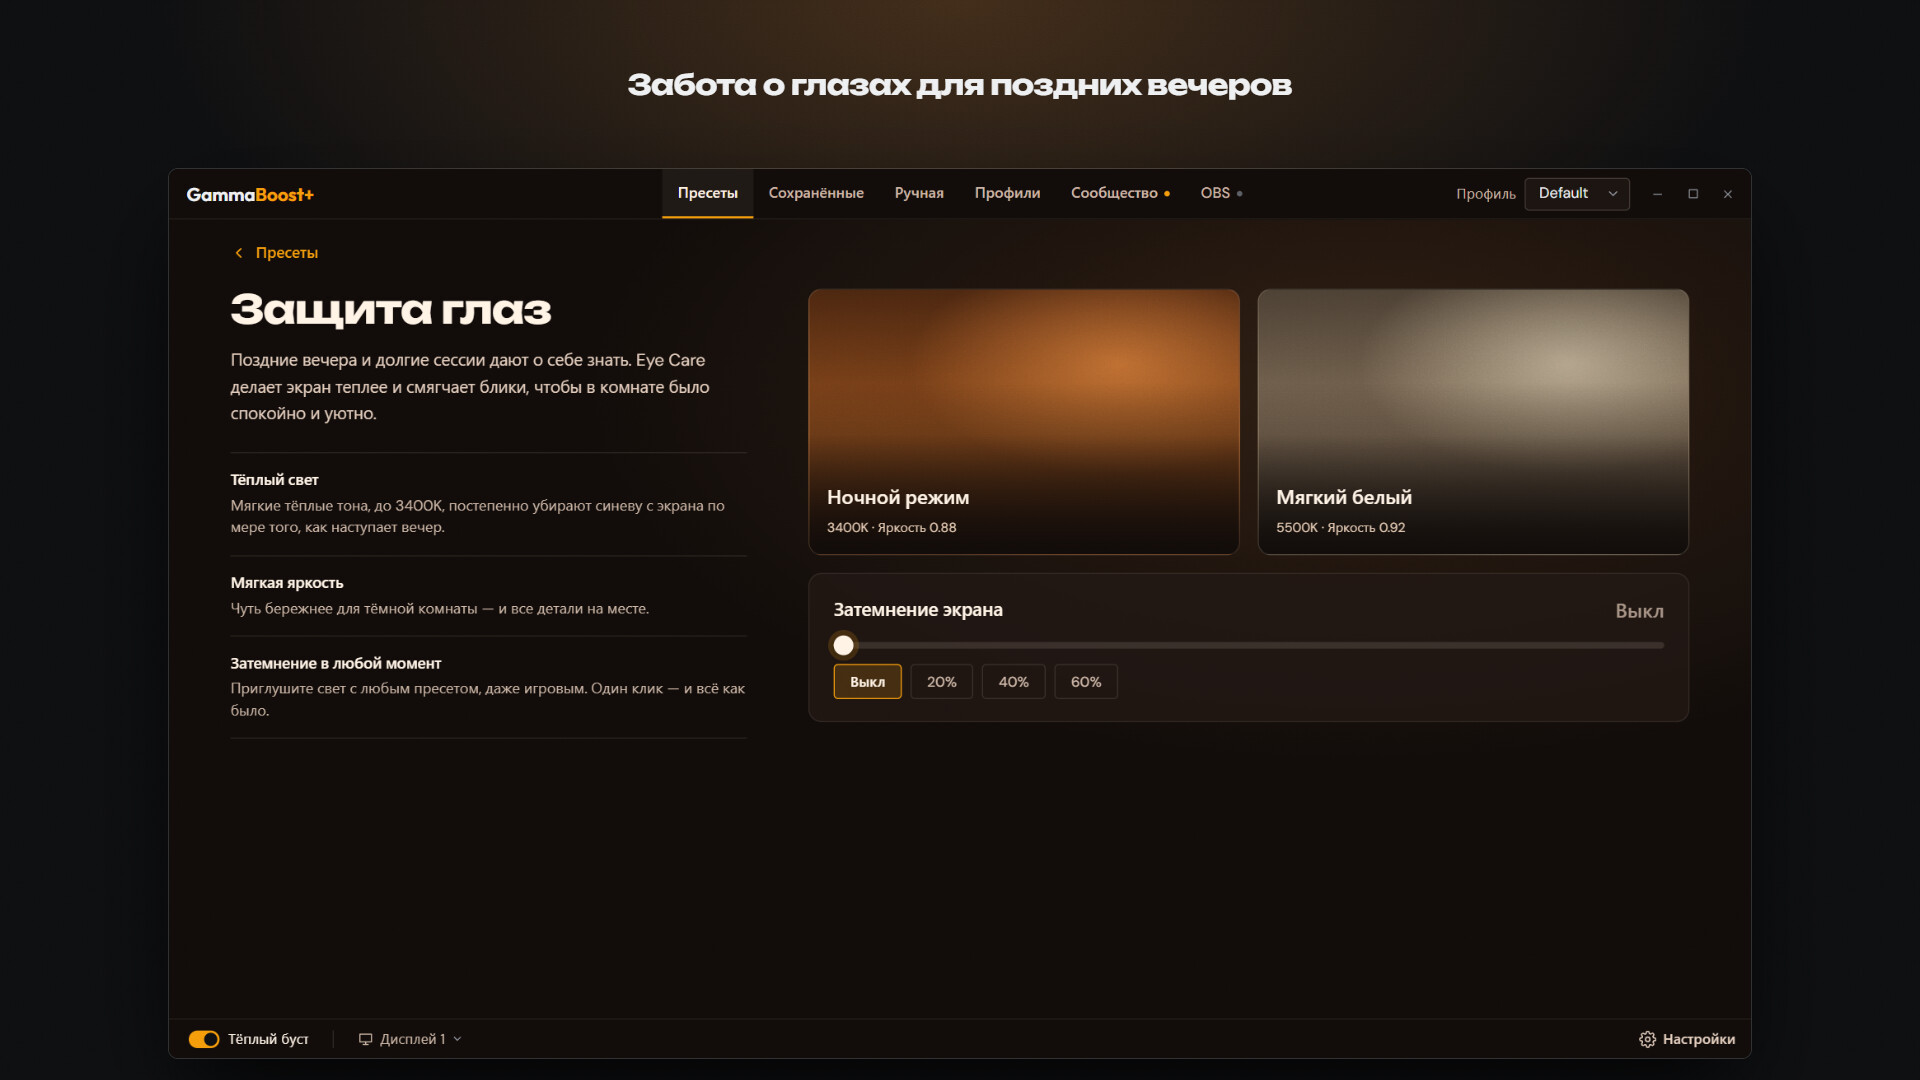Image resolution: width=1920 pixels, height=1080 pixels.
Task: Set screen dimming to 60%
Action: point(1086,682)
